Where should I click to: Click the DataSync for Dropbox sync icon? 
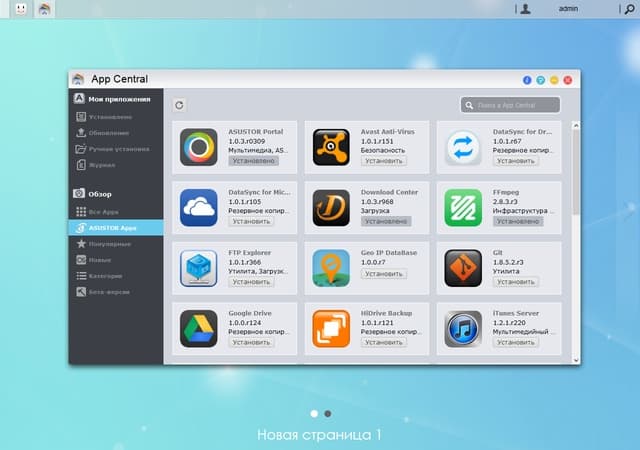[x=463, y=147]
